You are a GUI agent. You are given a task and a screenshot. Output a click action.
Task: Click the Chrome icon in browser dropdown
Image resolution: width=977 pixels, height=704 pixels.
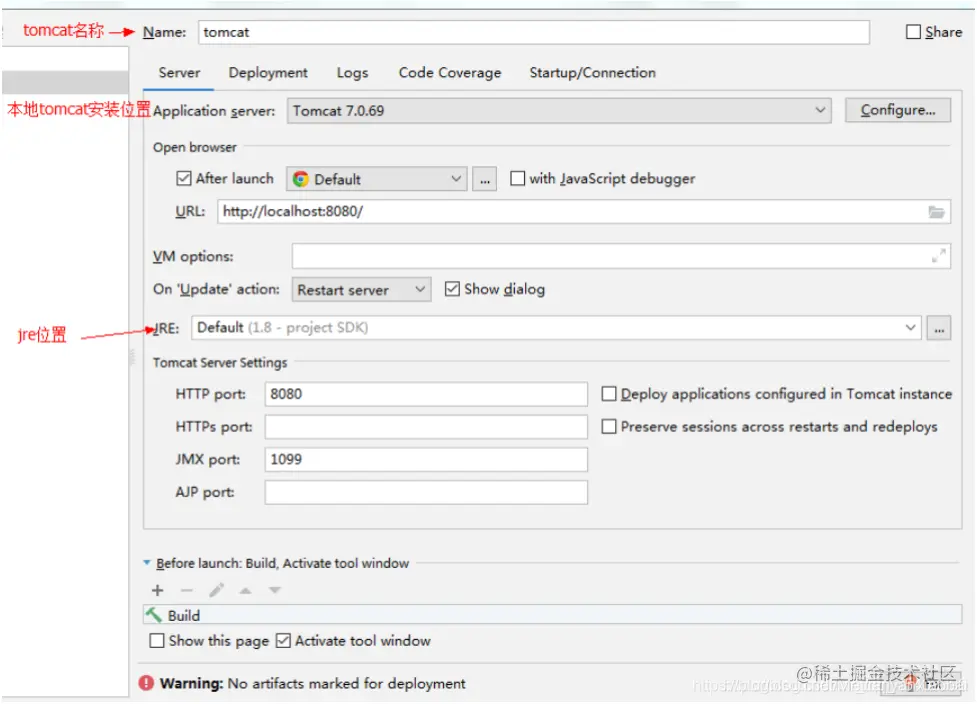coord(300,179)
